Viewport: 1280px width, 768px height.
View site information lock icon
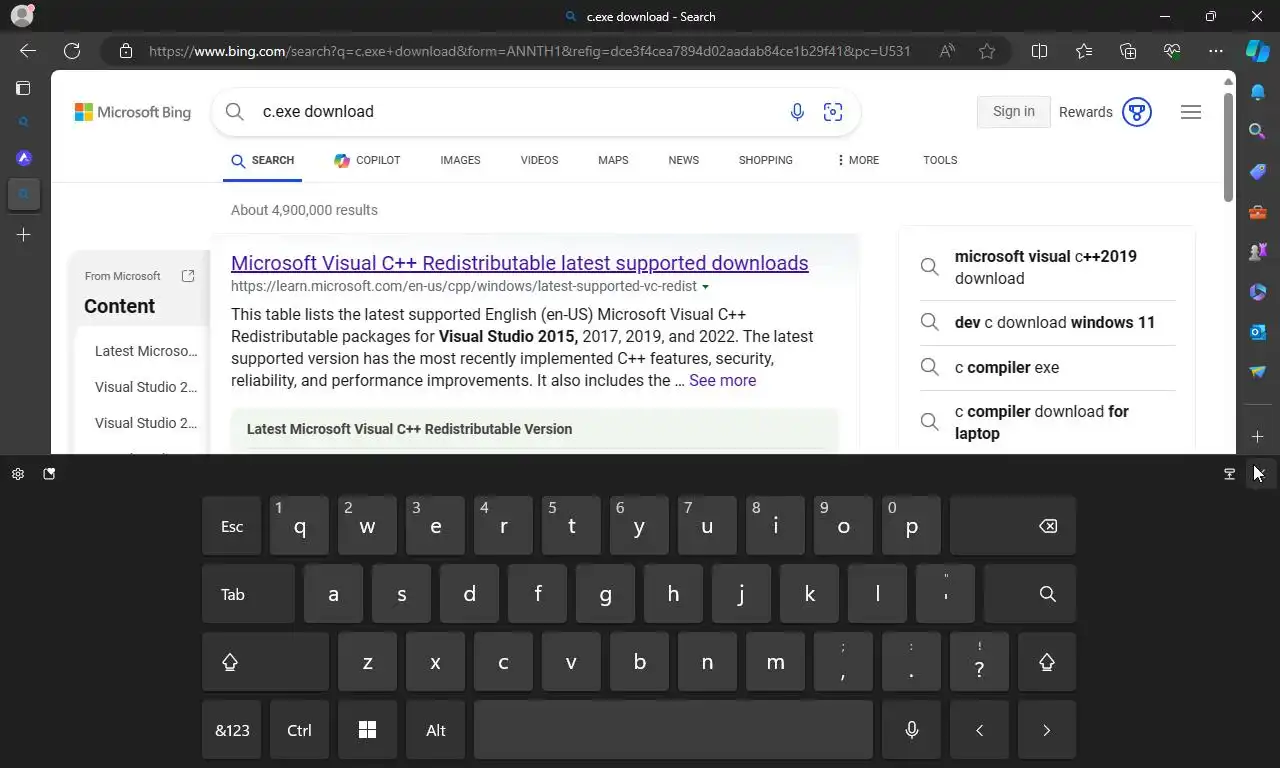[x=125, y=51]
